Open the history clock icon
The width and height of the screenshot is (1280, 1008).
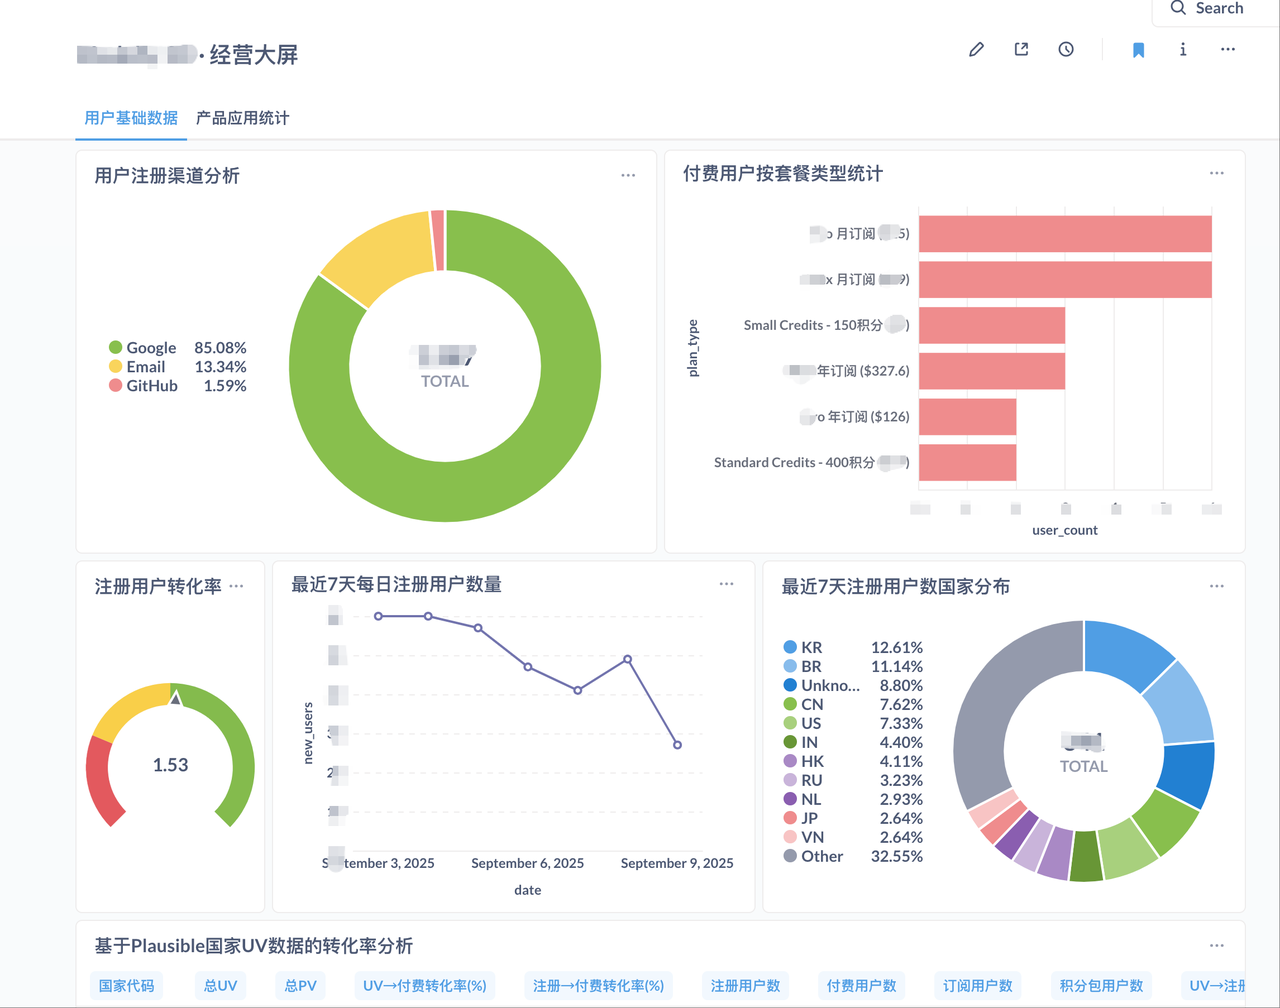point(1066,49)
